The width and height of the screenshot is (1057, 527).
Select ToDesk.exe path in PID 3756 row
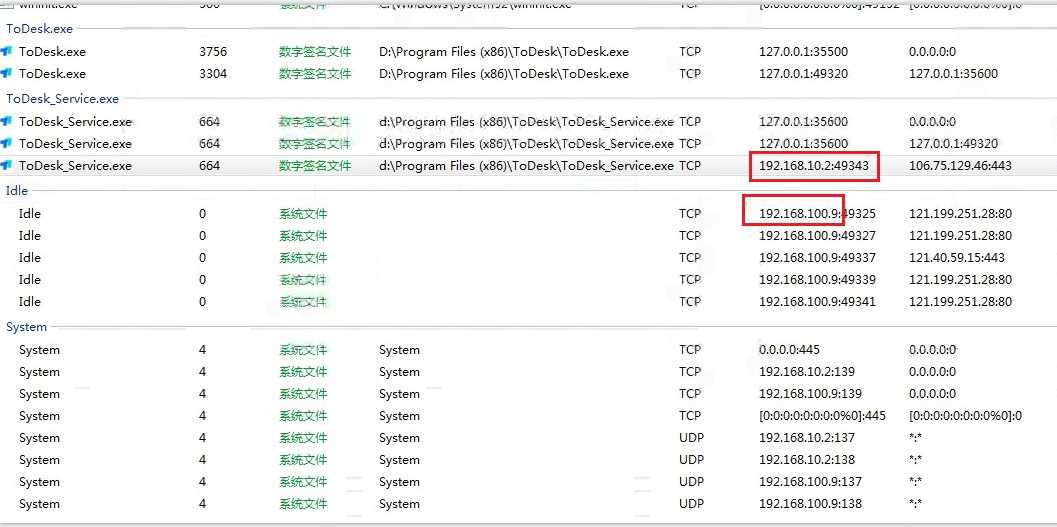[x=504, y=51]
